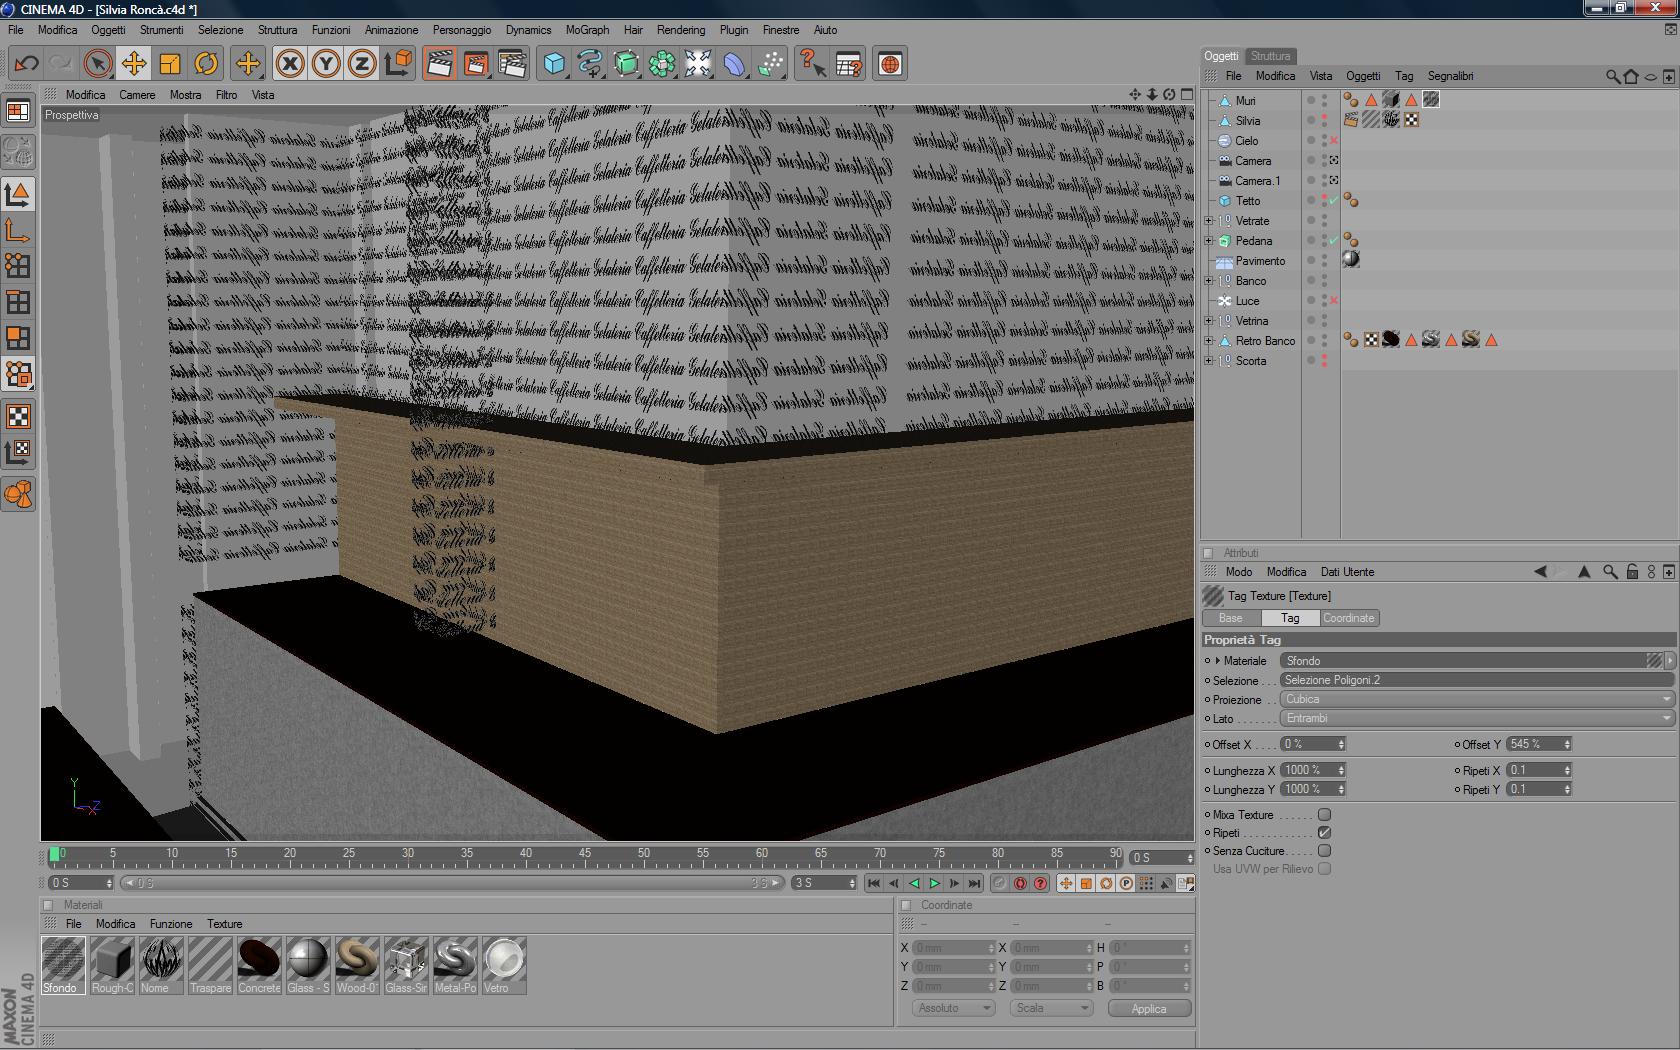Select the Concrete material thumbnail
This screenshot has width=1680, height=1050.
[x=259, y=965]
